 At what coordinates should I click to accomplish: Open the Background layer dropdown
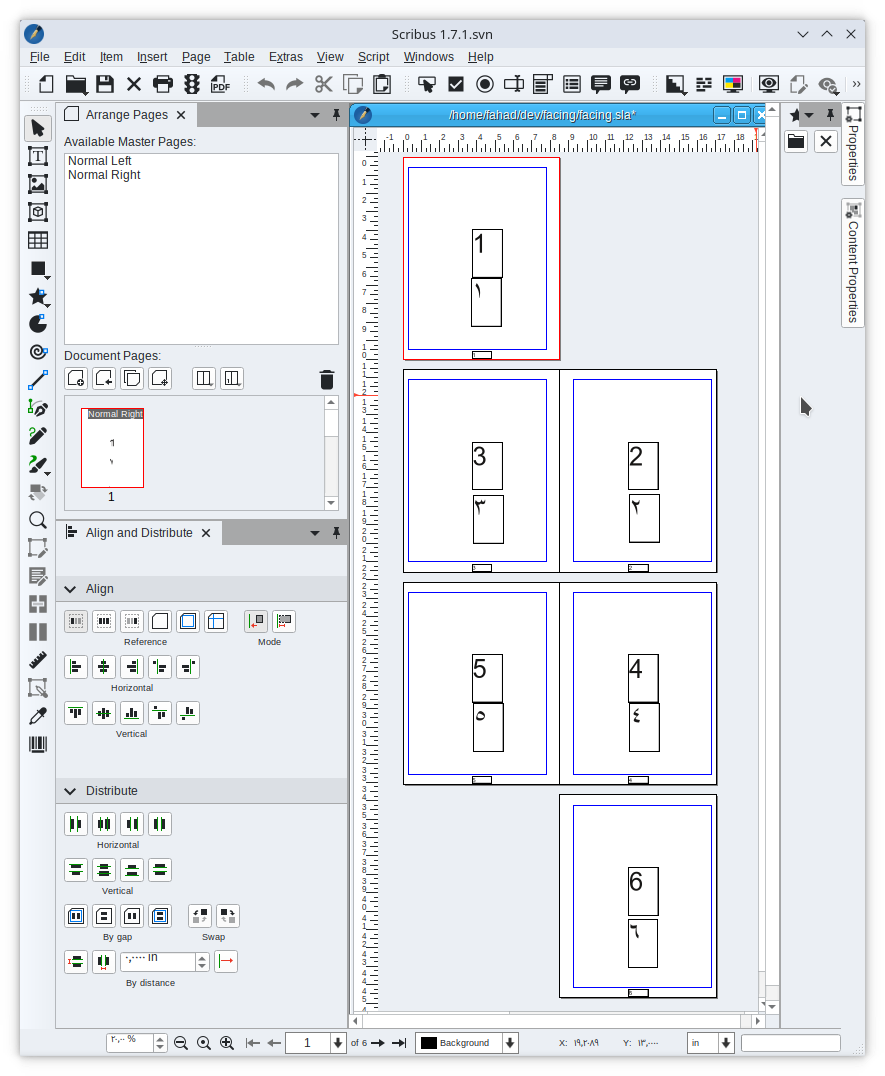(510, 1043)
